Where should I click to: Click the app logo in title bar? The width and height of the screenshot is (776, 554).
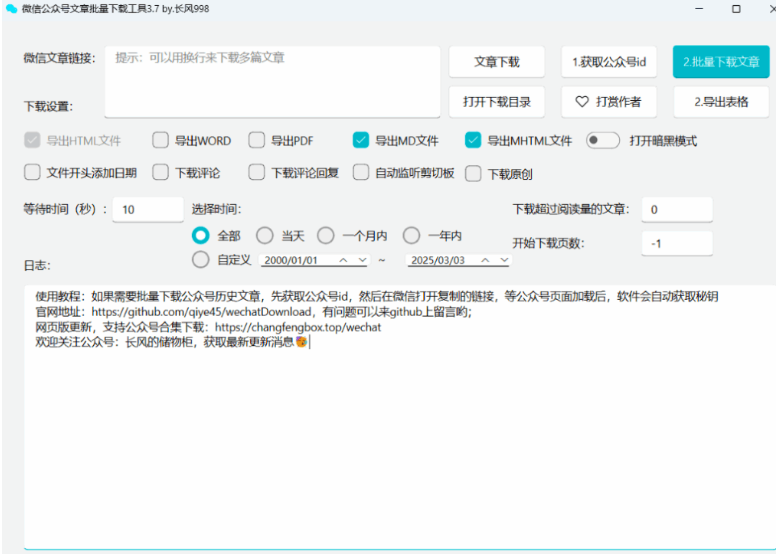click(11, 9)
